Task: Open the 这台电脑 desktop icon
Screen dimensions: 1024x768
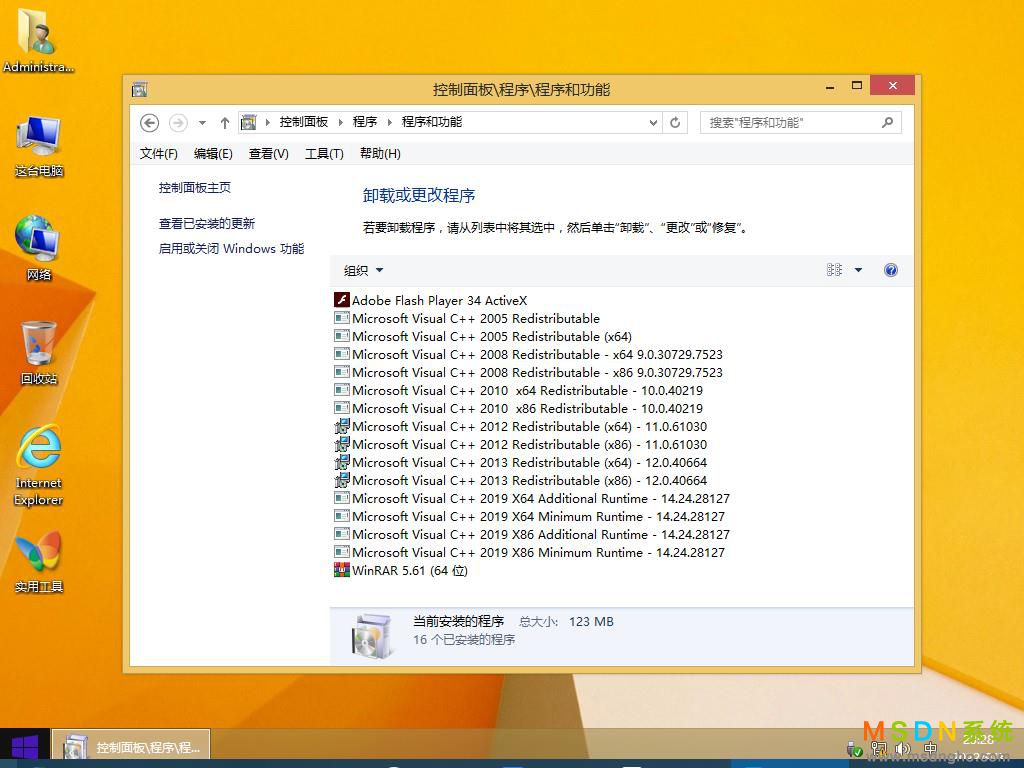Action: (x=39, y=146)
